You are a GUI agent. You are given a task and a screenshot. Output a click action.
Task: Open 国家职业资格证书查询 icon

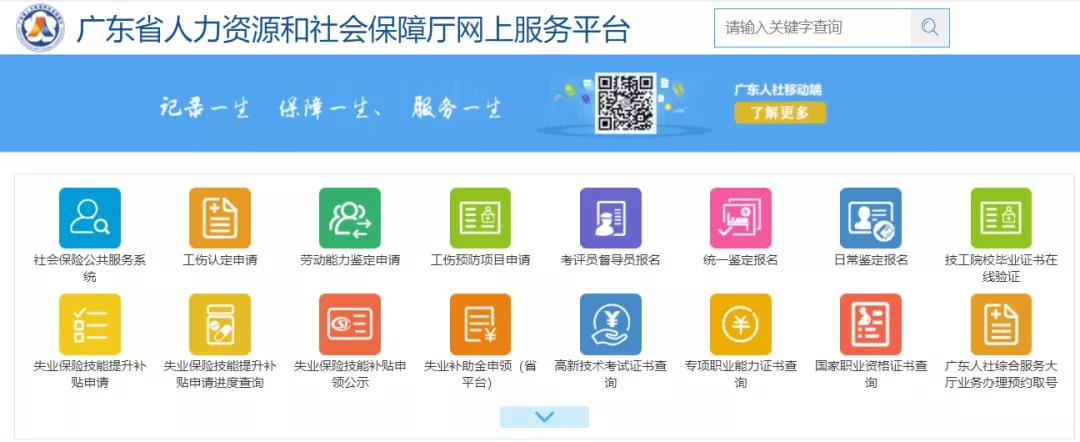[x=870, y=324]
